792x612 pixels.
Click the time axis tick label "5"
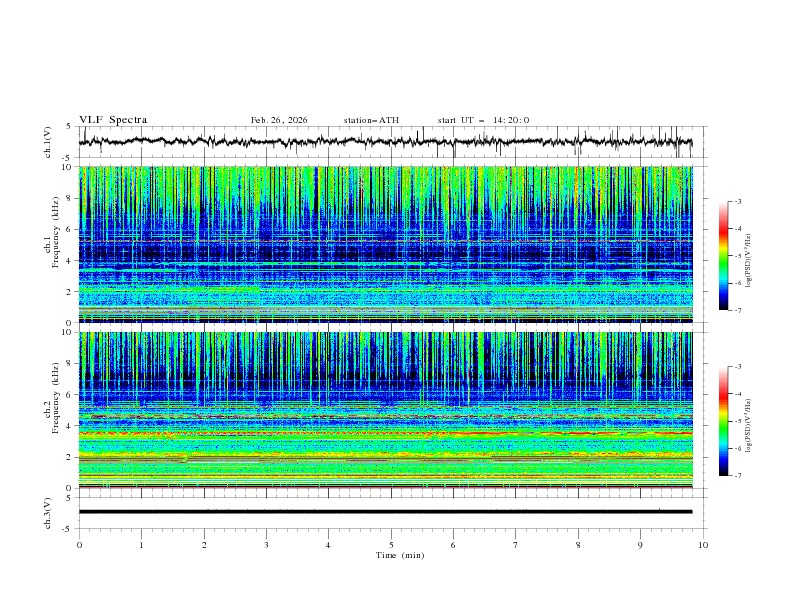click(391, 545)
